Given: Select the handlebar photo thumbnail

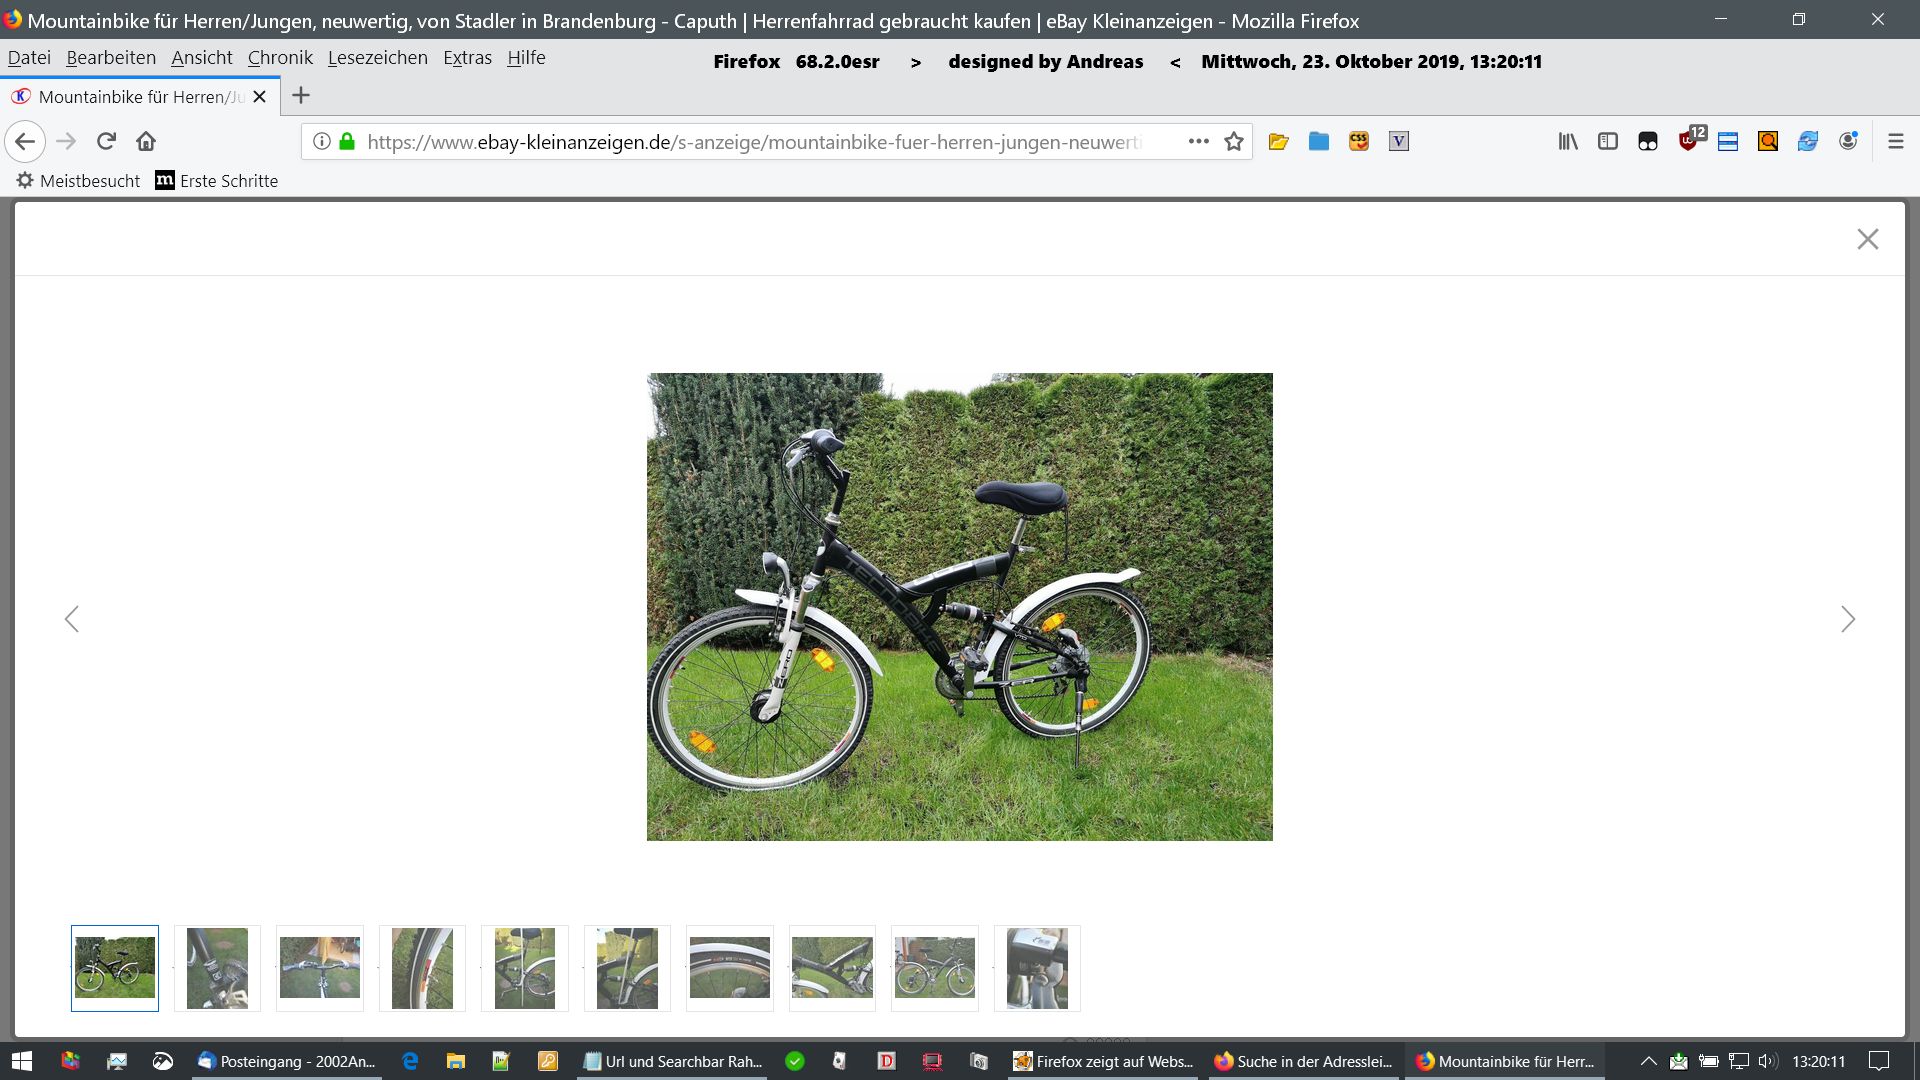Looking at the screenshot, I should click(319, 967).
